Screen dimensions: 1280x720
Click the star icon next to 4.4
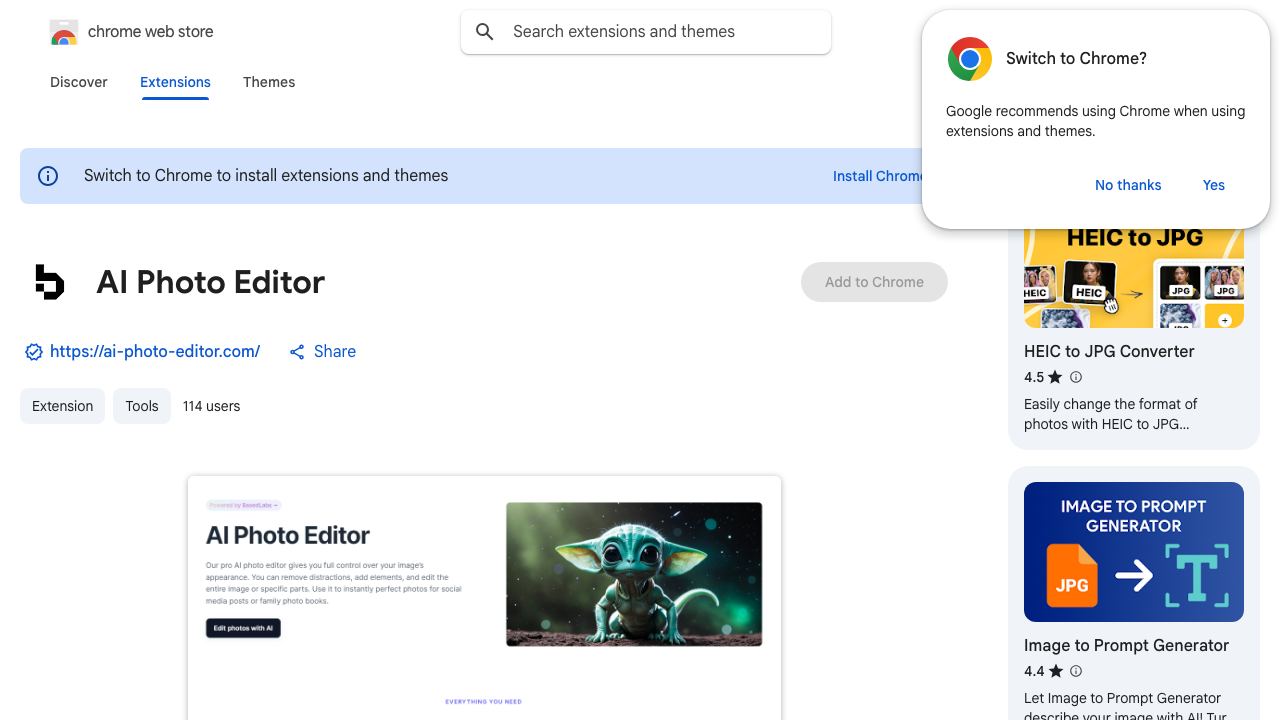[x=1055, y=671]
